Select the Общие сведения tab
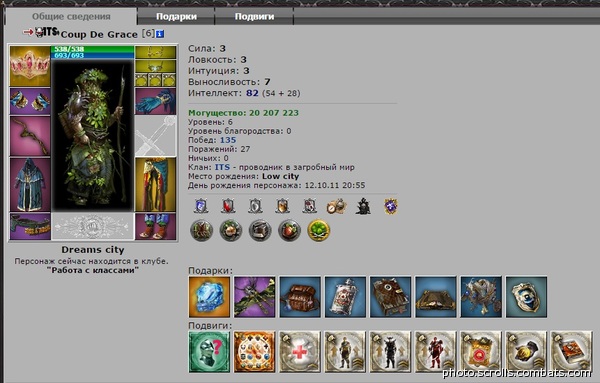Image resolution: width=600 pixels, height=383 pixels. coord(71,16)
